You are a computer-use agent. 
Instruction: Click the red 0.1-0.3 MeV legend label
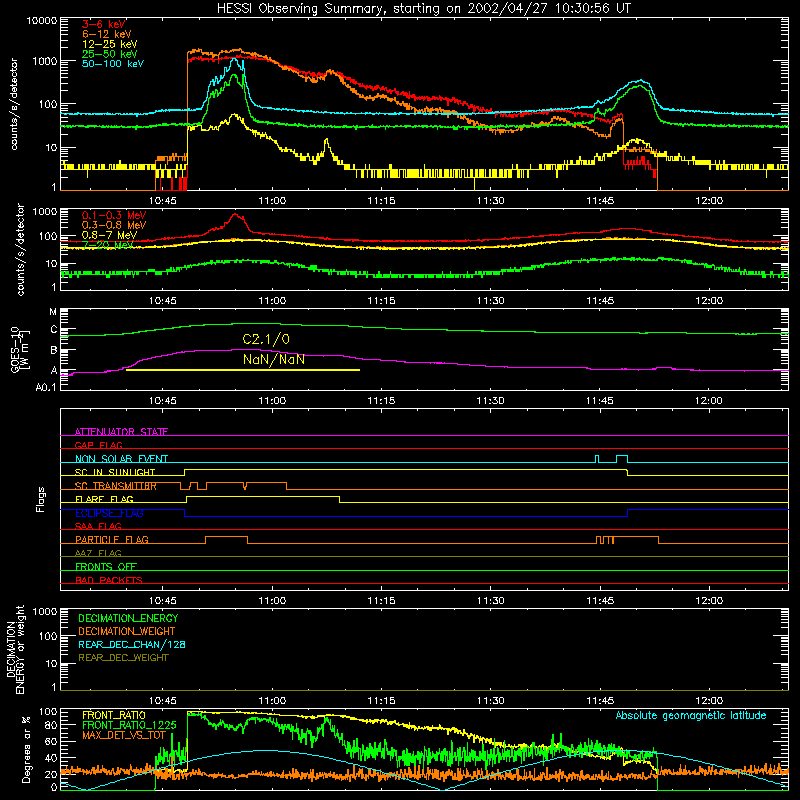tap(114, 215)
